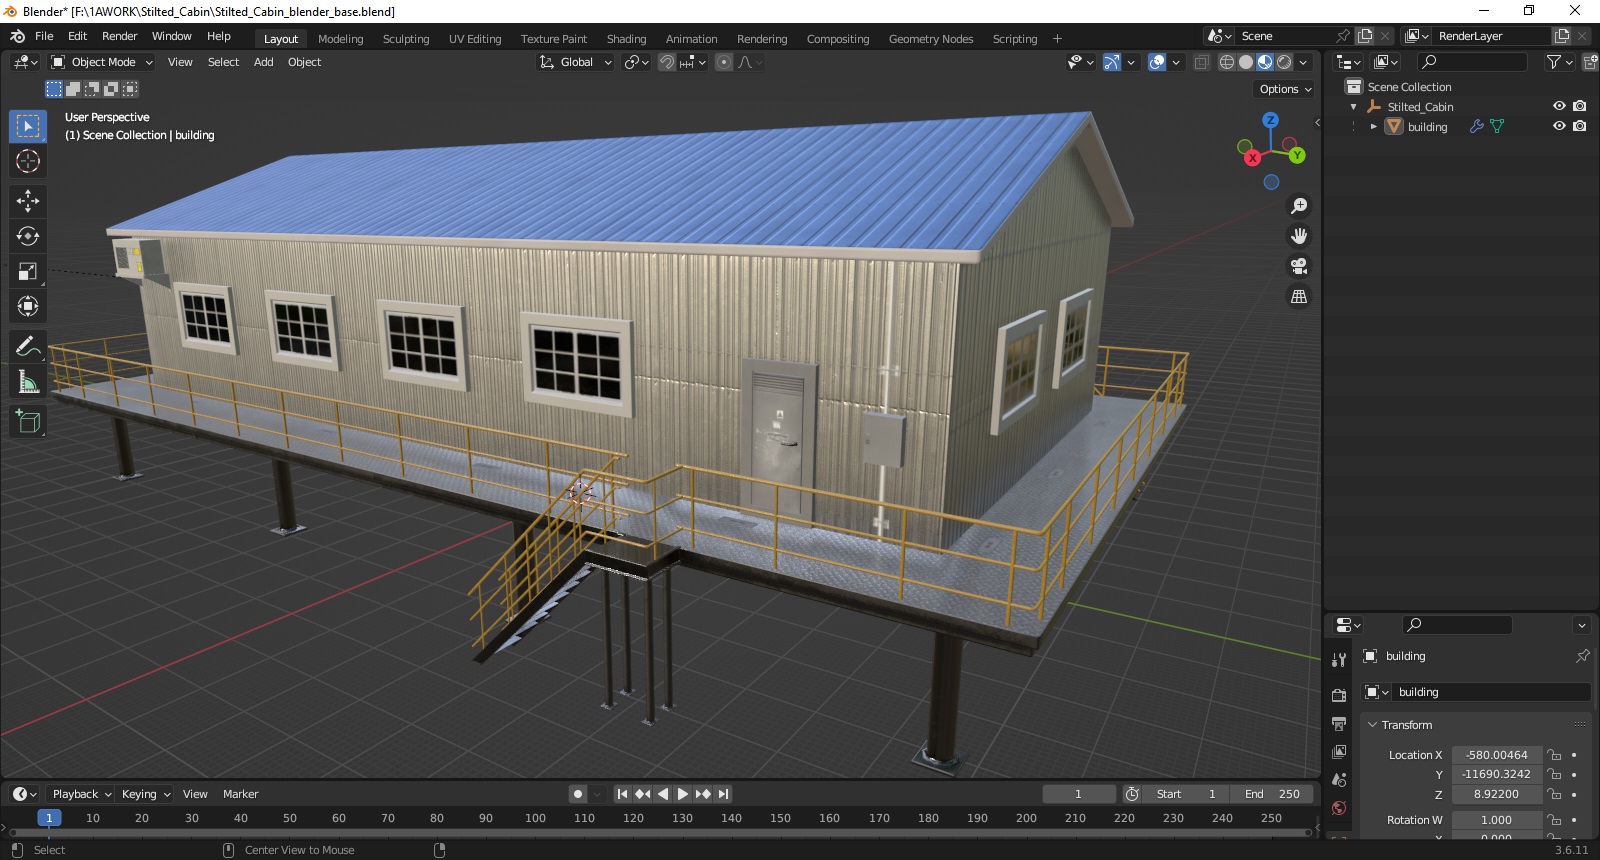Open the Playback dropdown
Screen dimensions: 1600x860
(x=80, y=794)
